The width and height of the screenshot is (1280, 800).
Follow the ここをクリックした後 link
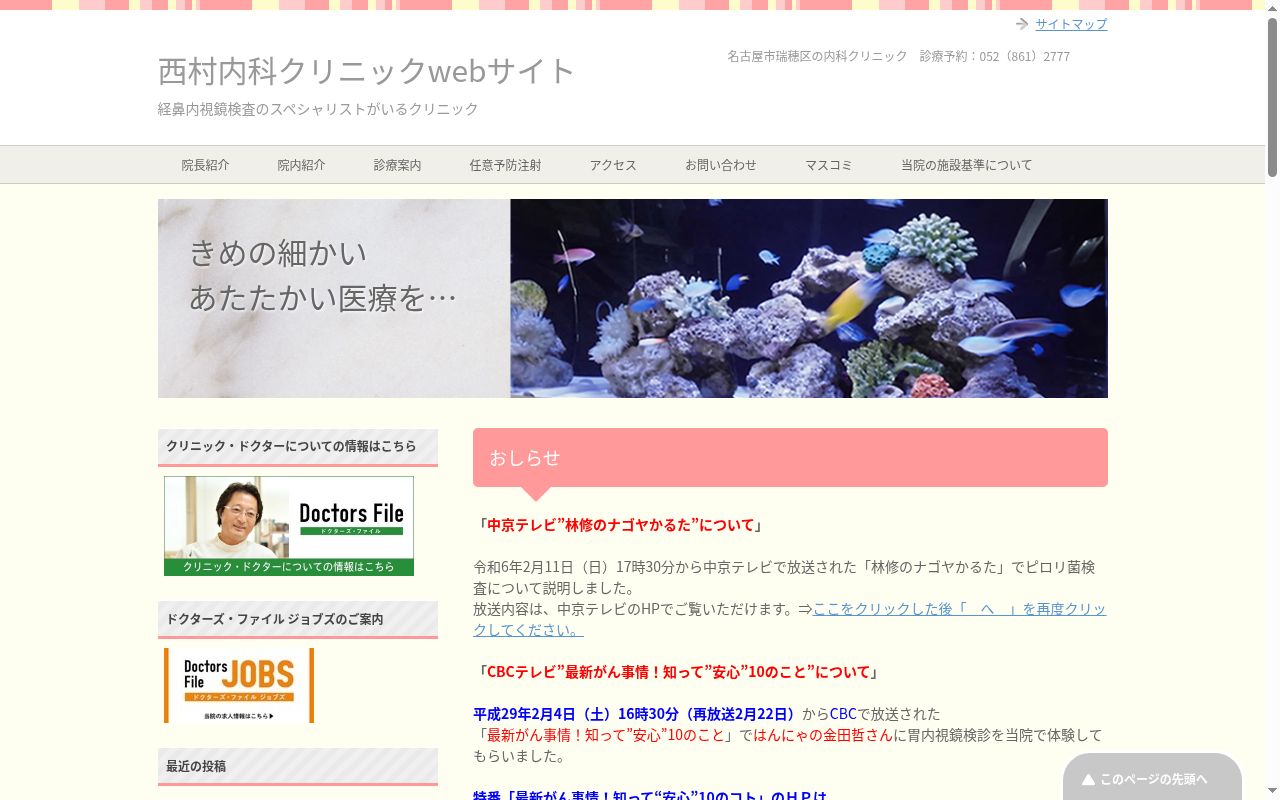790,619
